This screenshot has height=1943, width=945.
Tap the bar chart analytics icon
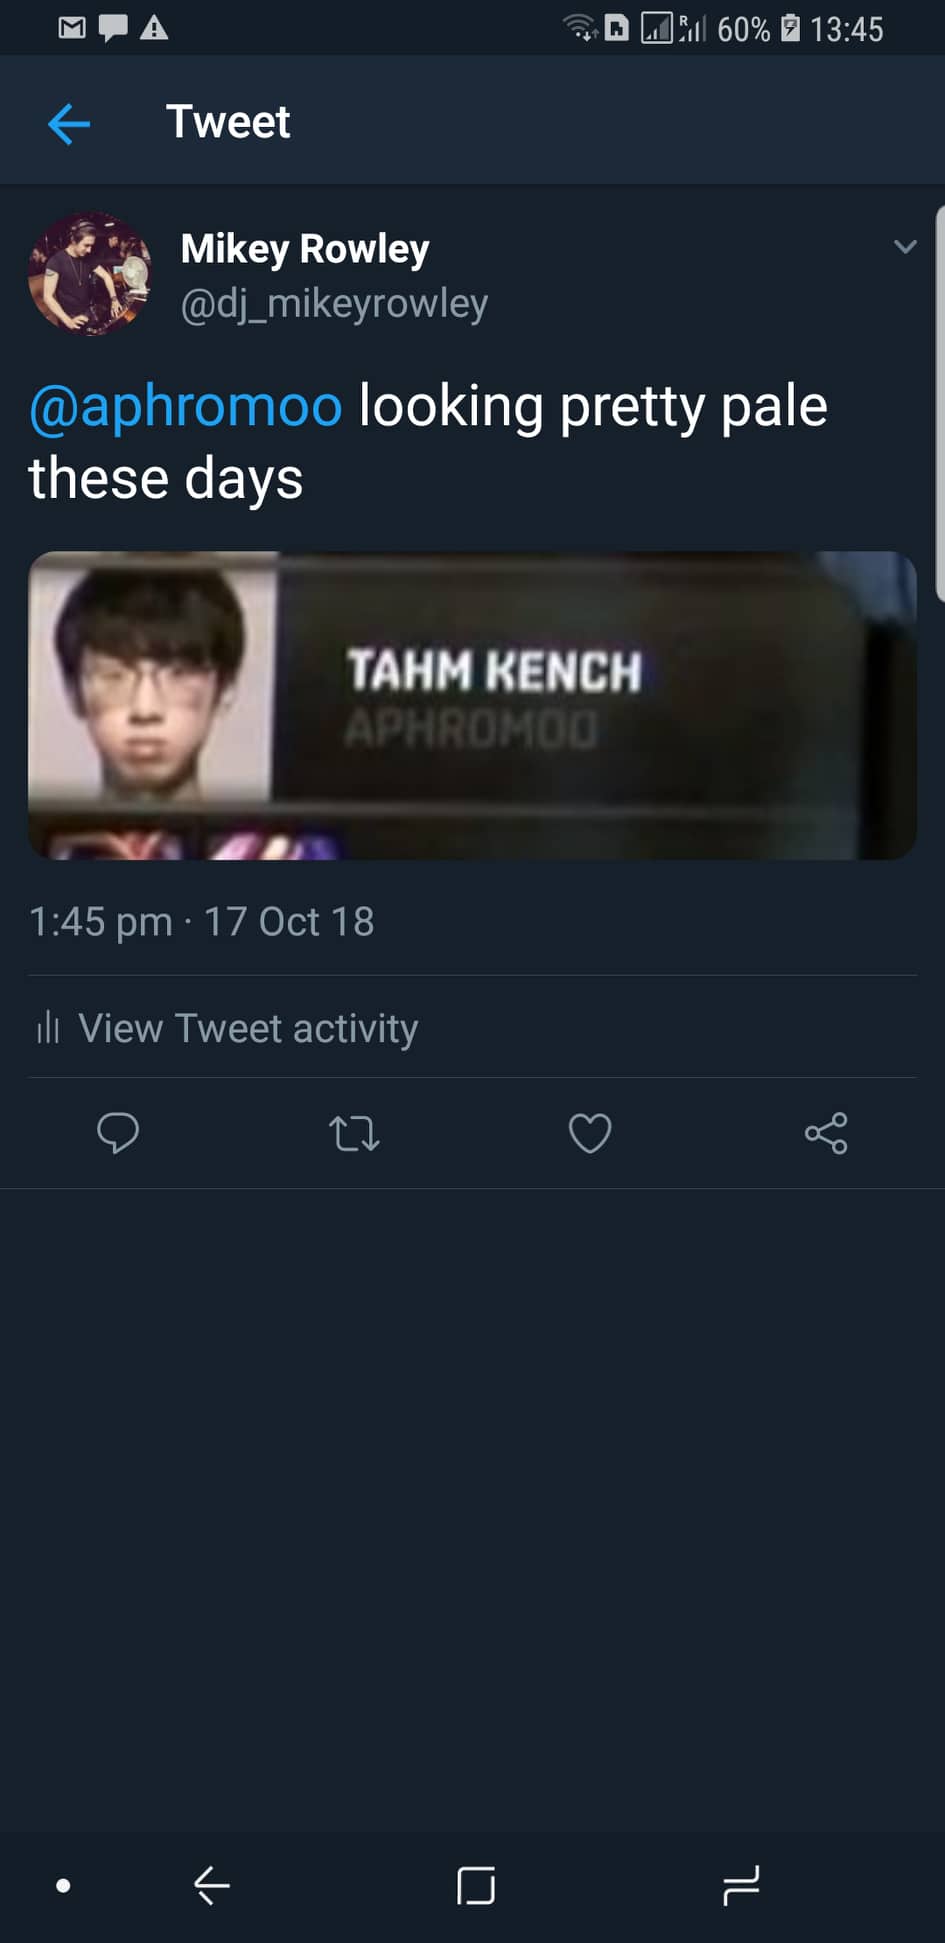[48, 1027]
